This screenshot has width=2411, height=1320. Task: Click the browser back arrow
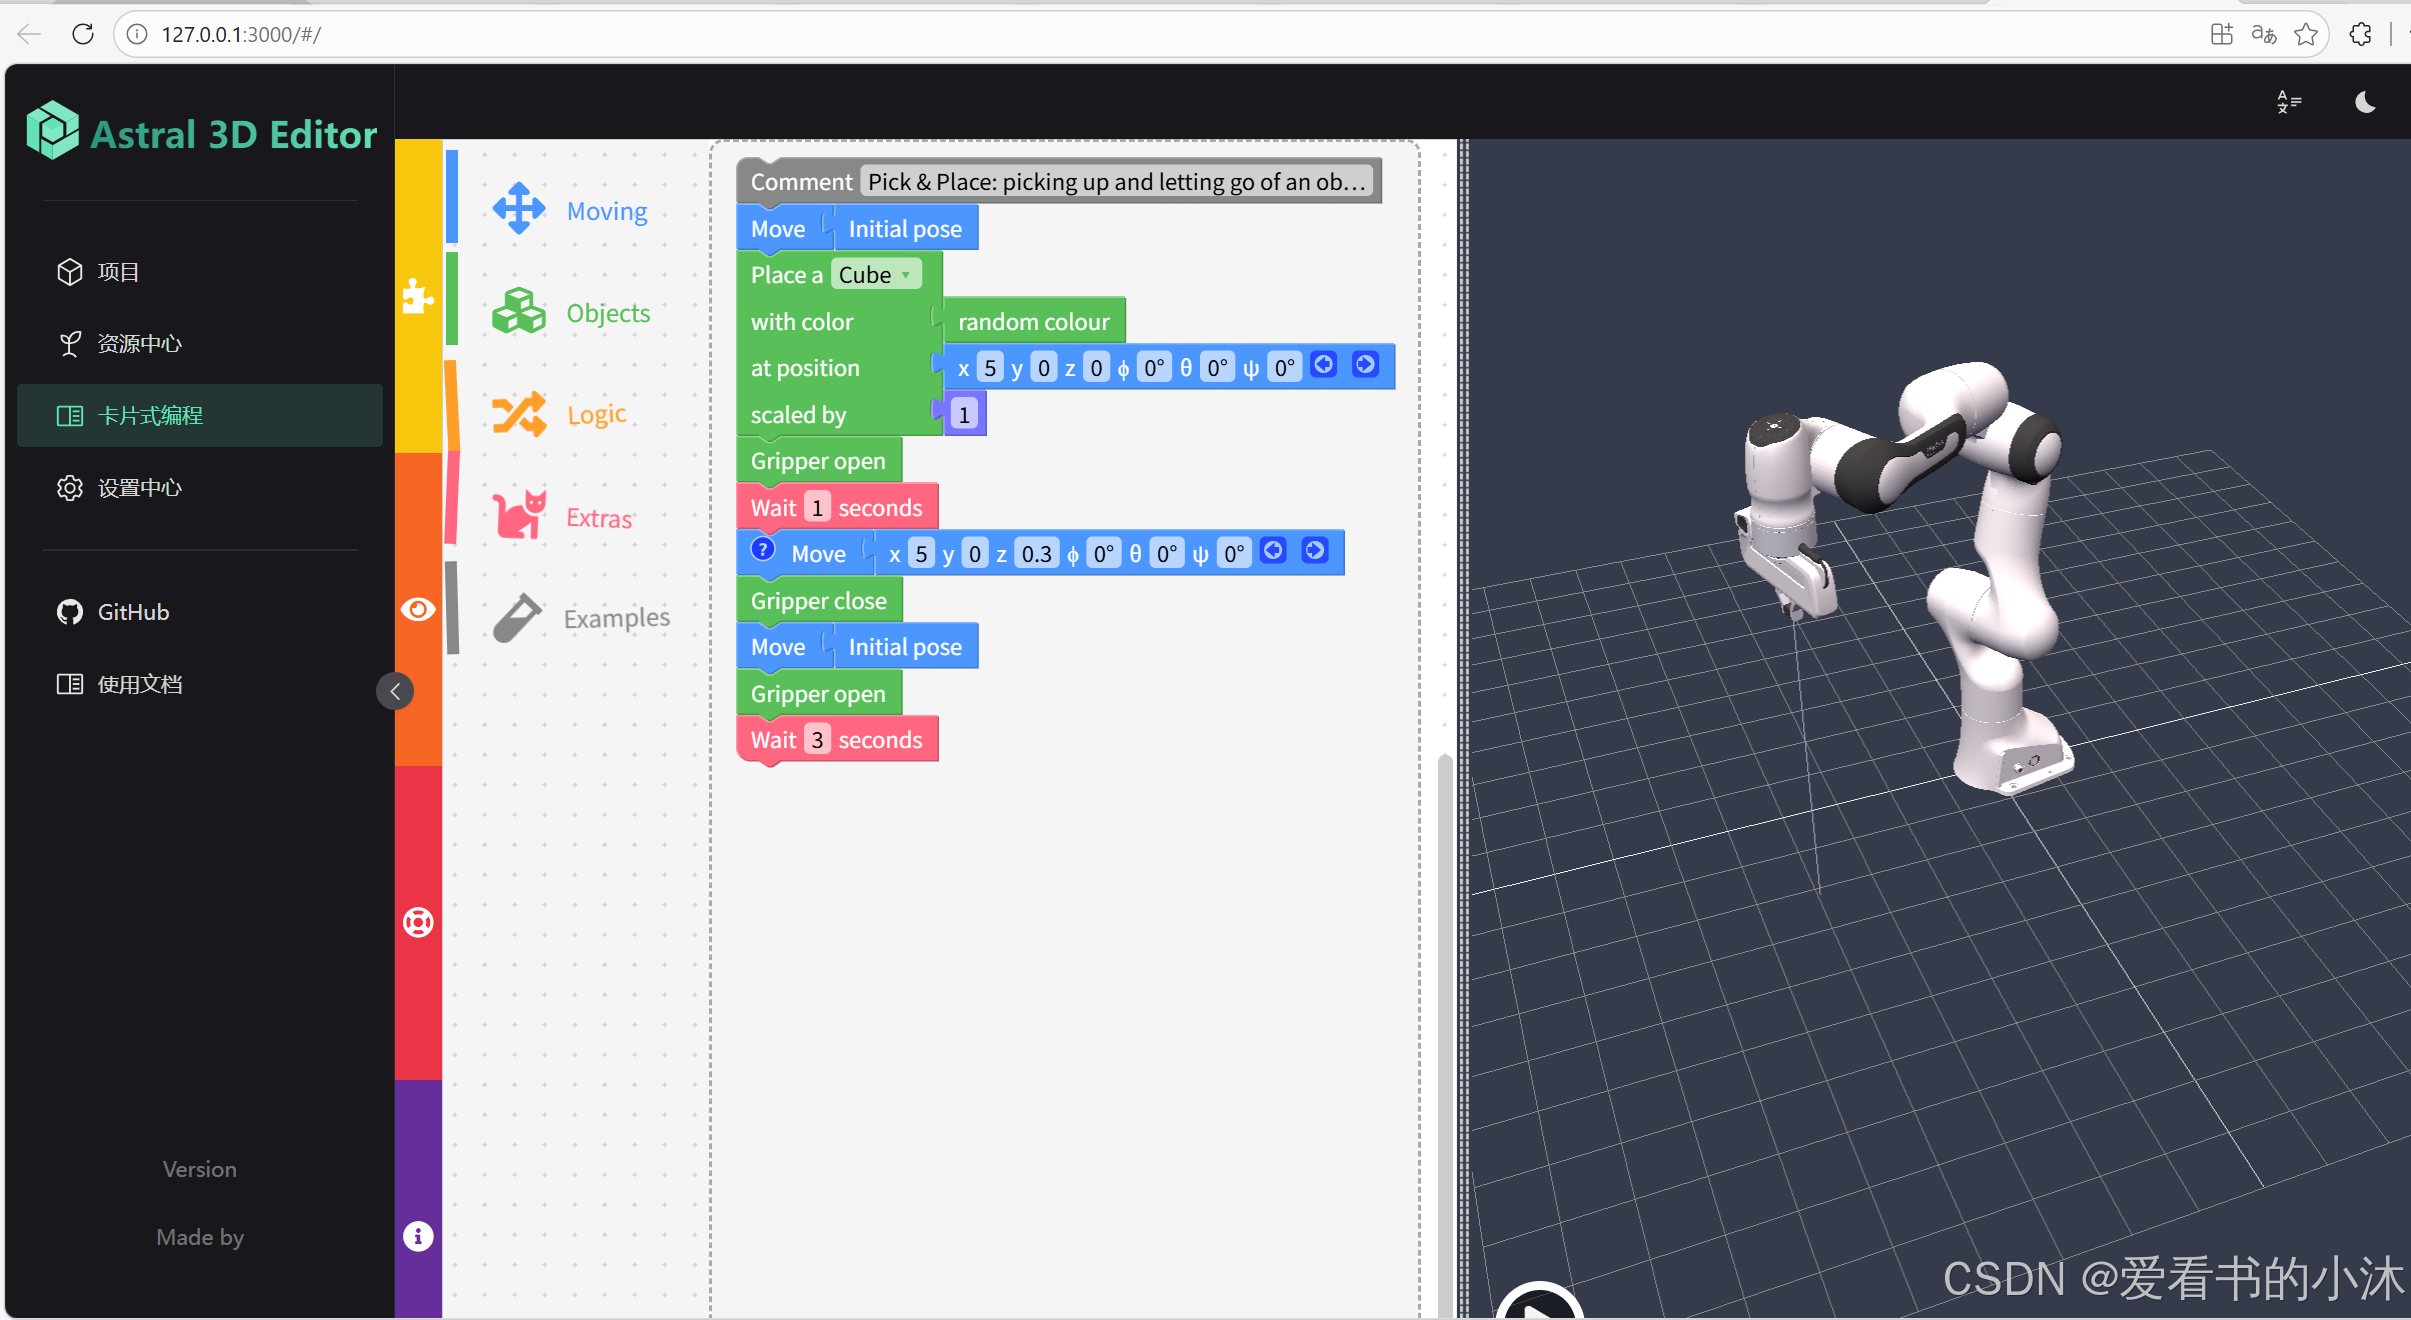[x=29, y=34]
